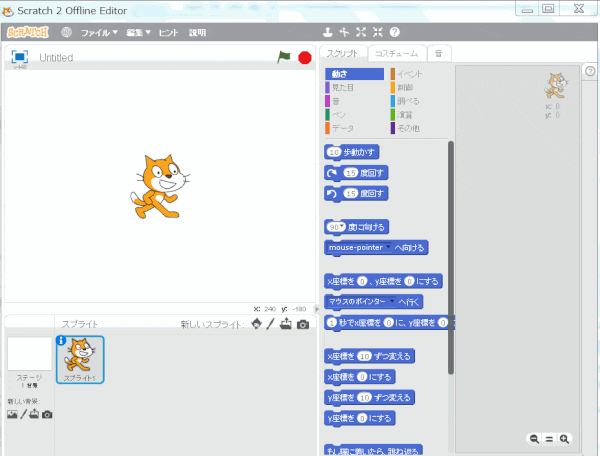Image resolution: width=600 pixels, height=456 pixels.
Task: Click the blocks palette vertical scrollbar
Action: (x=451, y=257)
